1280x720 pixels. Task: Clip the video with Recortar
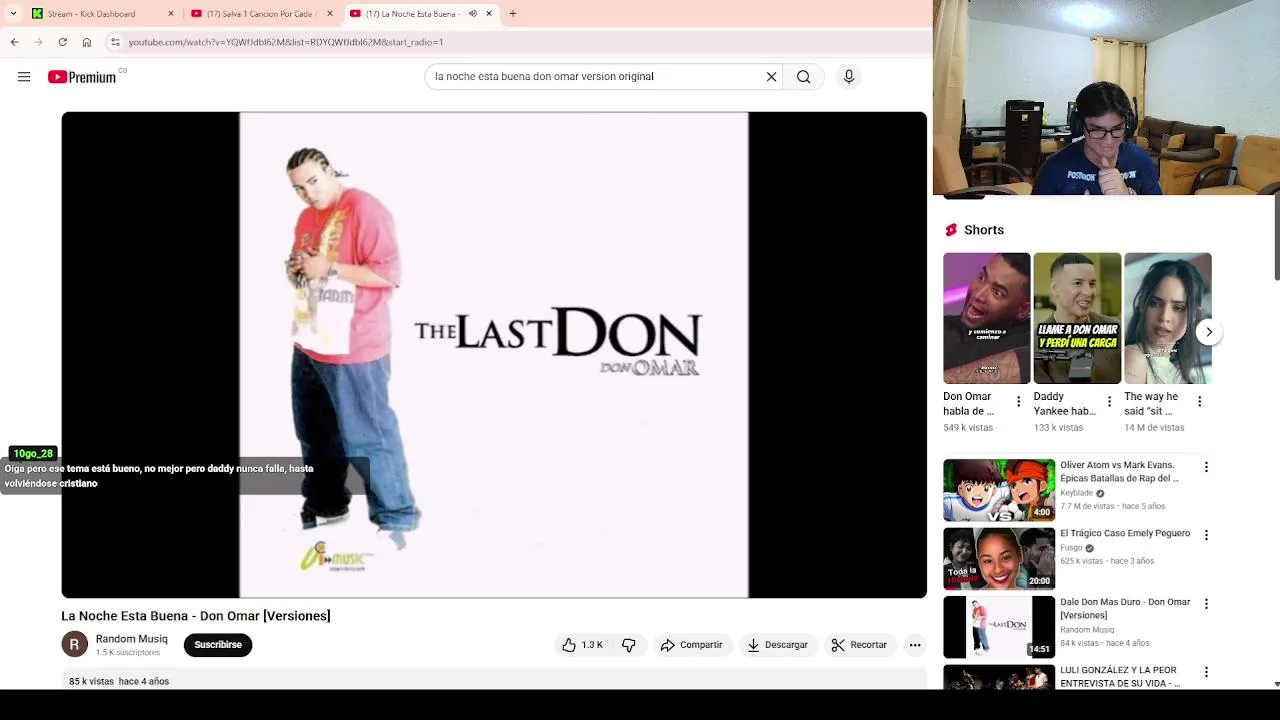[859, 645]
